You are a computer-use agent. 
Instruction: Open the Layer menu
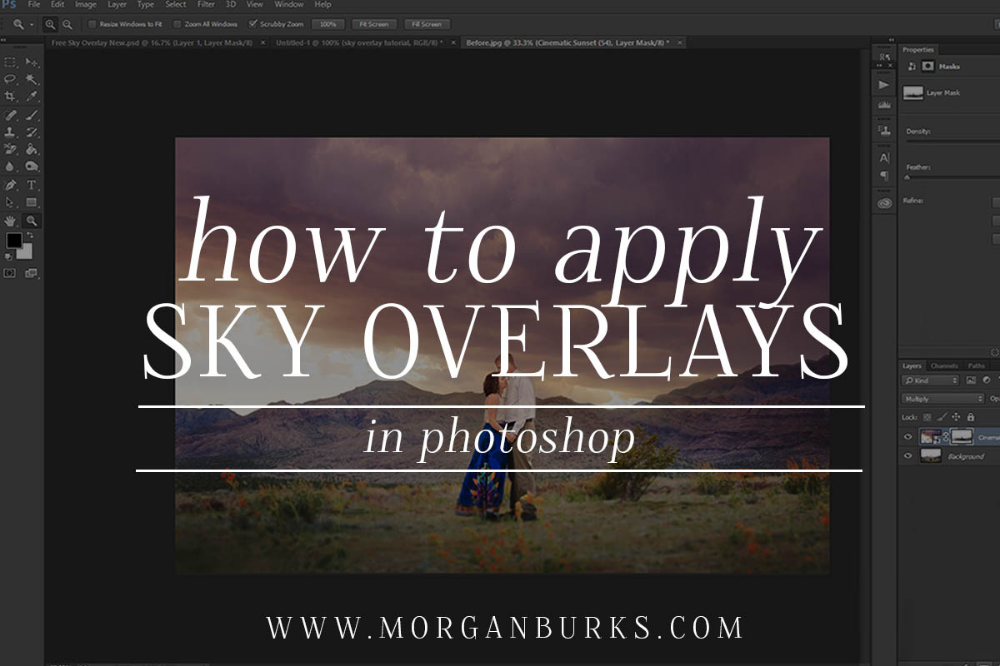117,4
